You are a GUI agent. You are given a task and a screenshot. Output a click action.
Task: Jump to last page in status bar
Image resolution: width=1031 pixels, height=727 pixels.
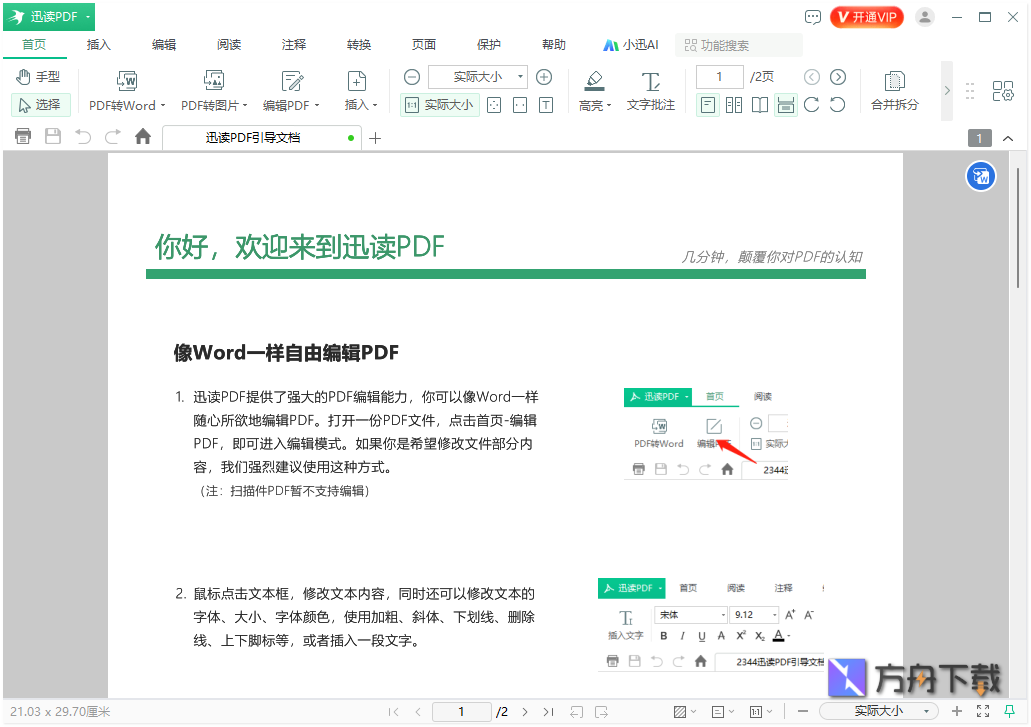tap(548, 712)
